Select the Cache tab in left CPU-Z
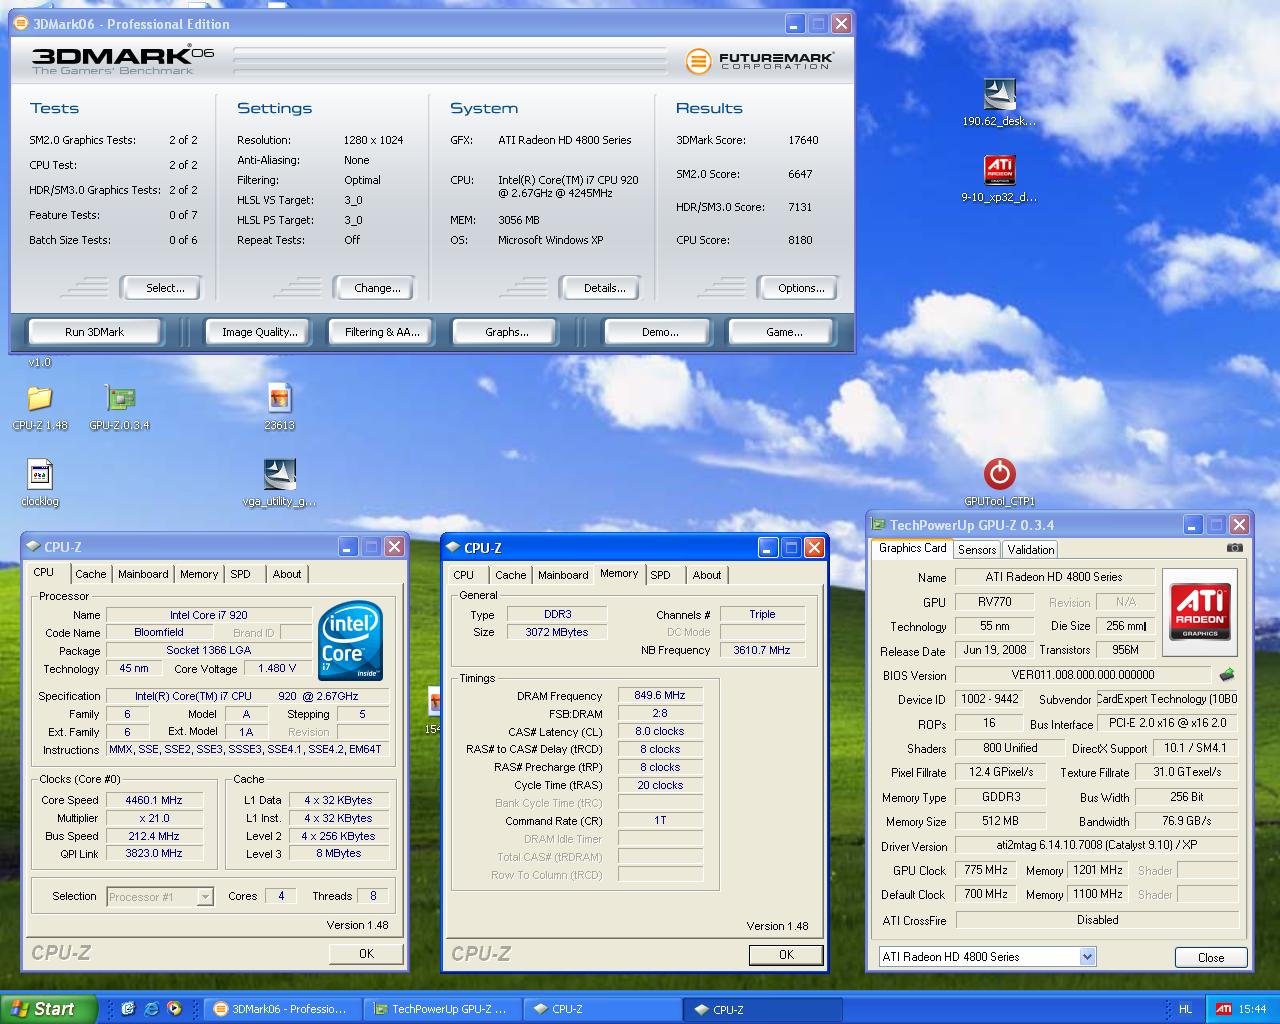 [x=90, y=574]
